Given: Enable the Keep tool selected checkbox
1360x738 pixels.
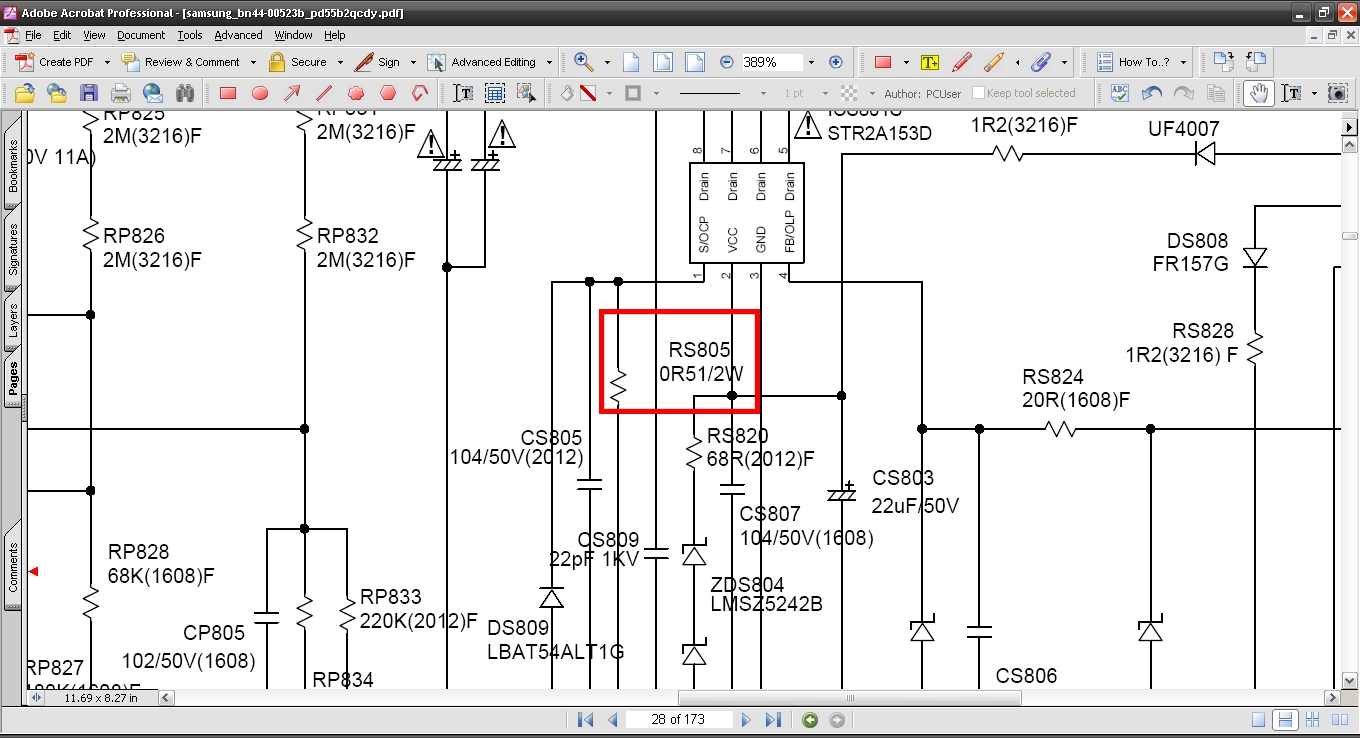Looking at the screenshot, I should coord(979,93).
